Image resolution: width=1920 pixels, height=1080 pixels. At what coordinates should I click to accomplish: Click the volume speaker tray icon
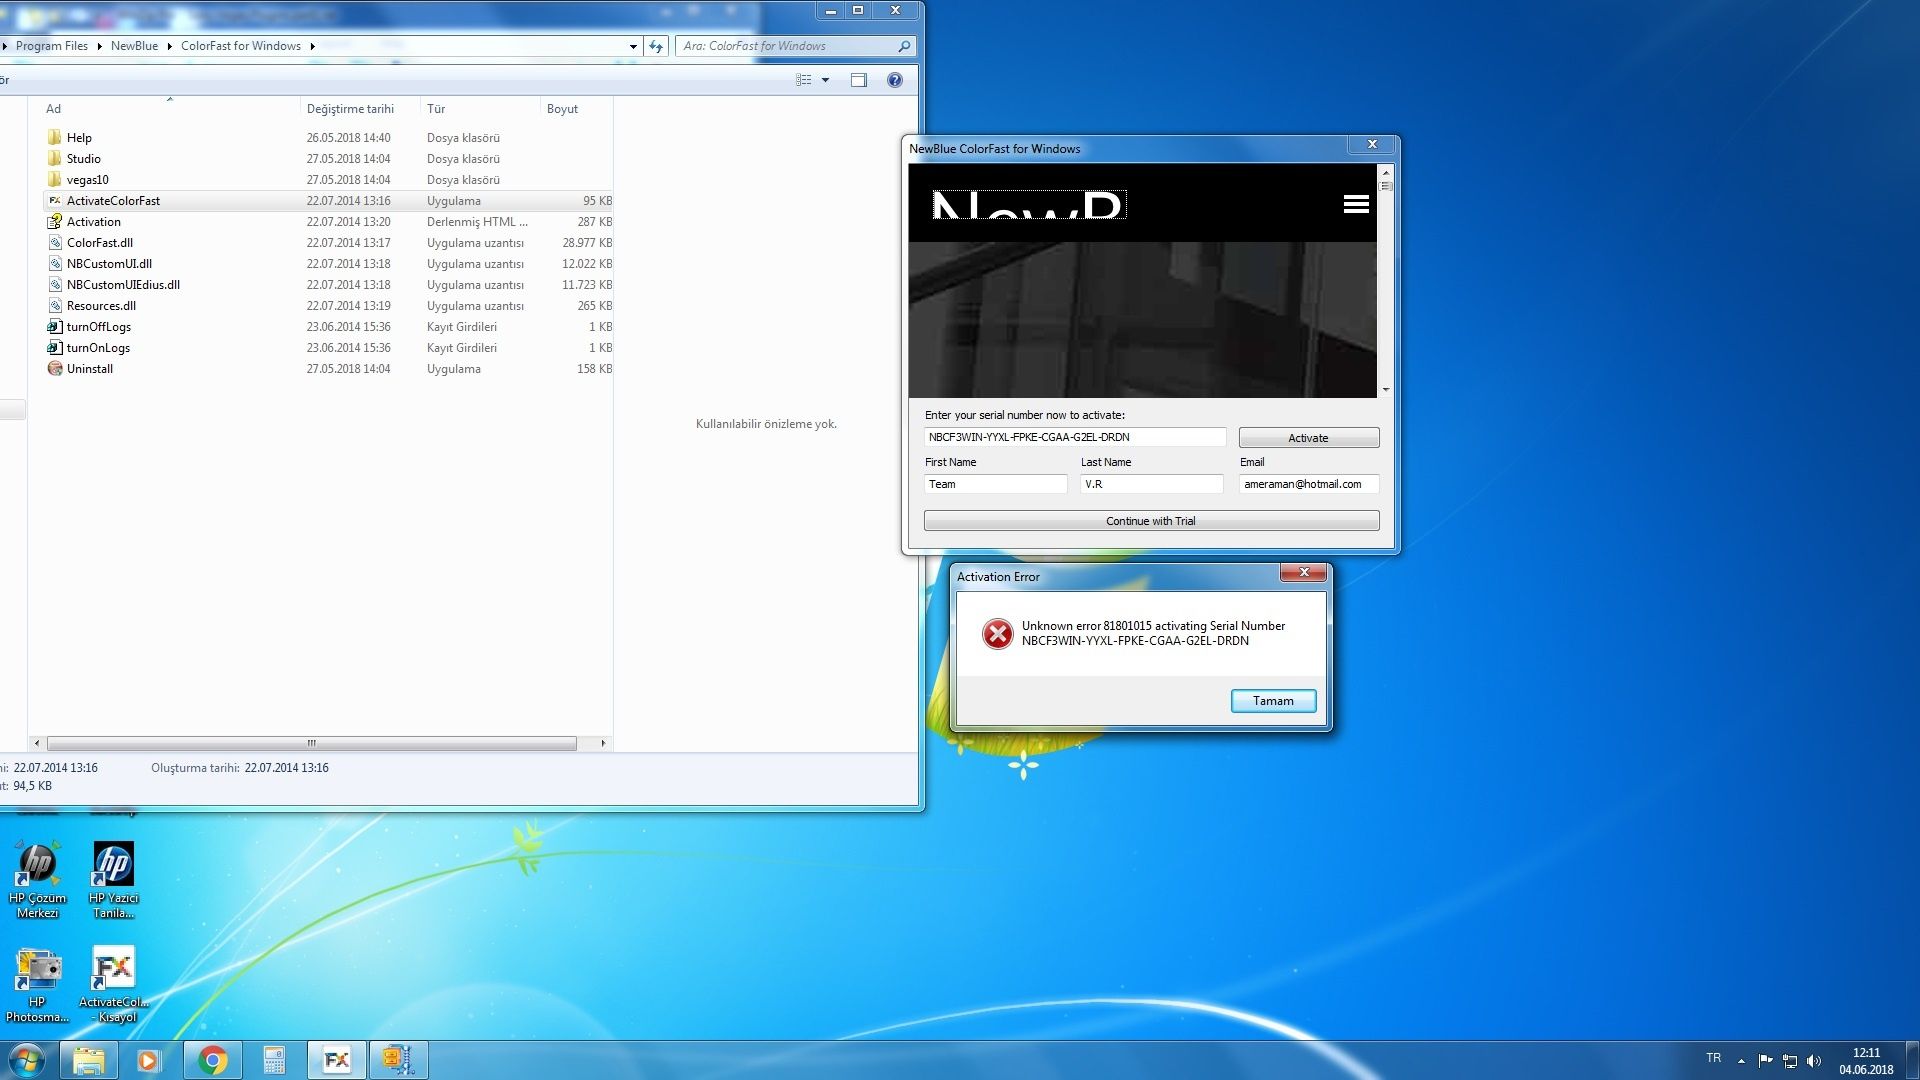[1814, 1060]
